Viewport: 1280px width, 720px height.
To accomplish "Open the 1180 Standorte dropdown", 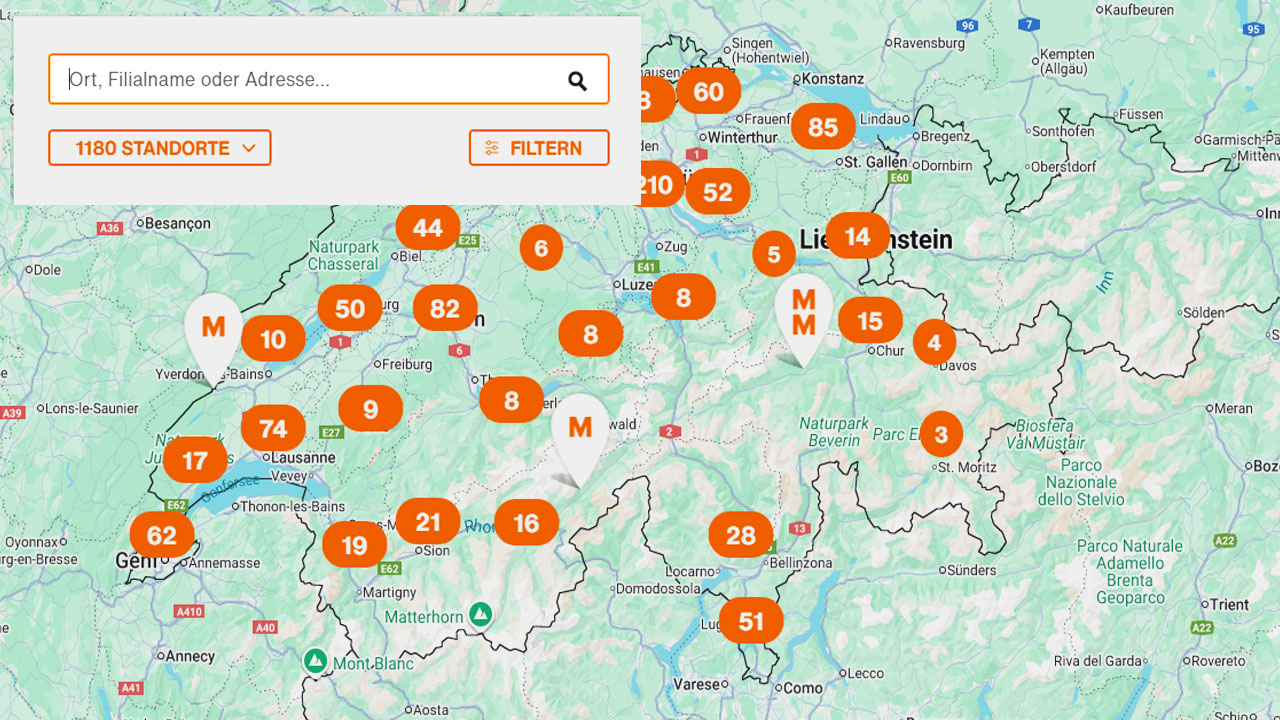I will [160, 148].
